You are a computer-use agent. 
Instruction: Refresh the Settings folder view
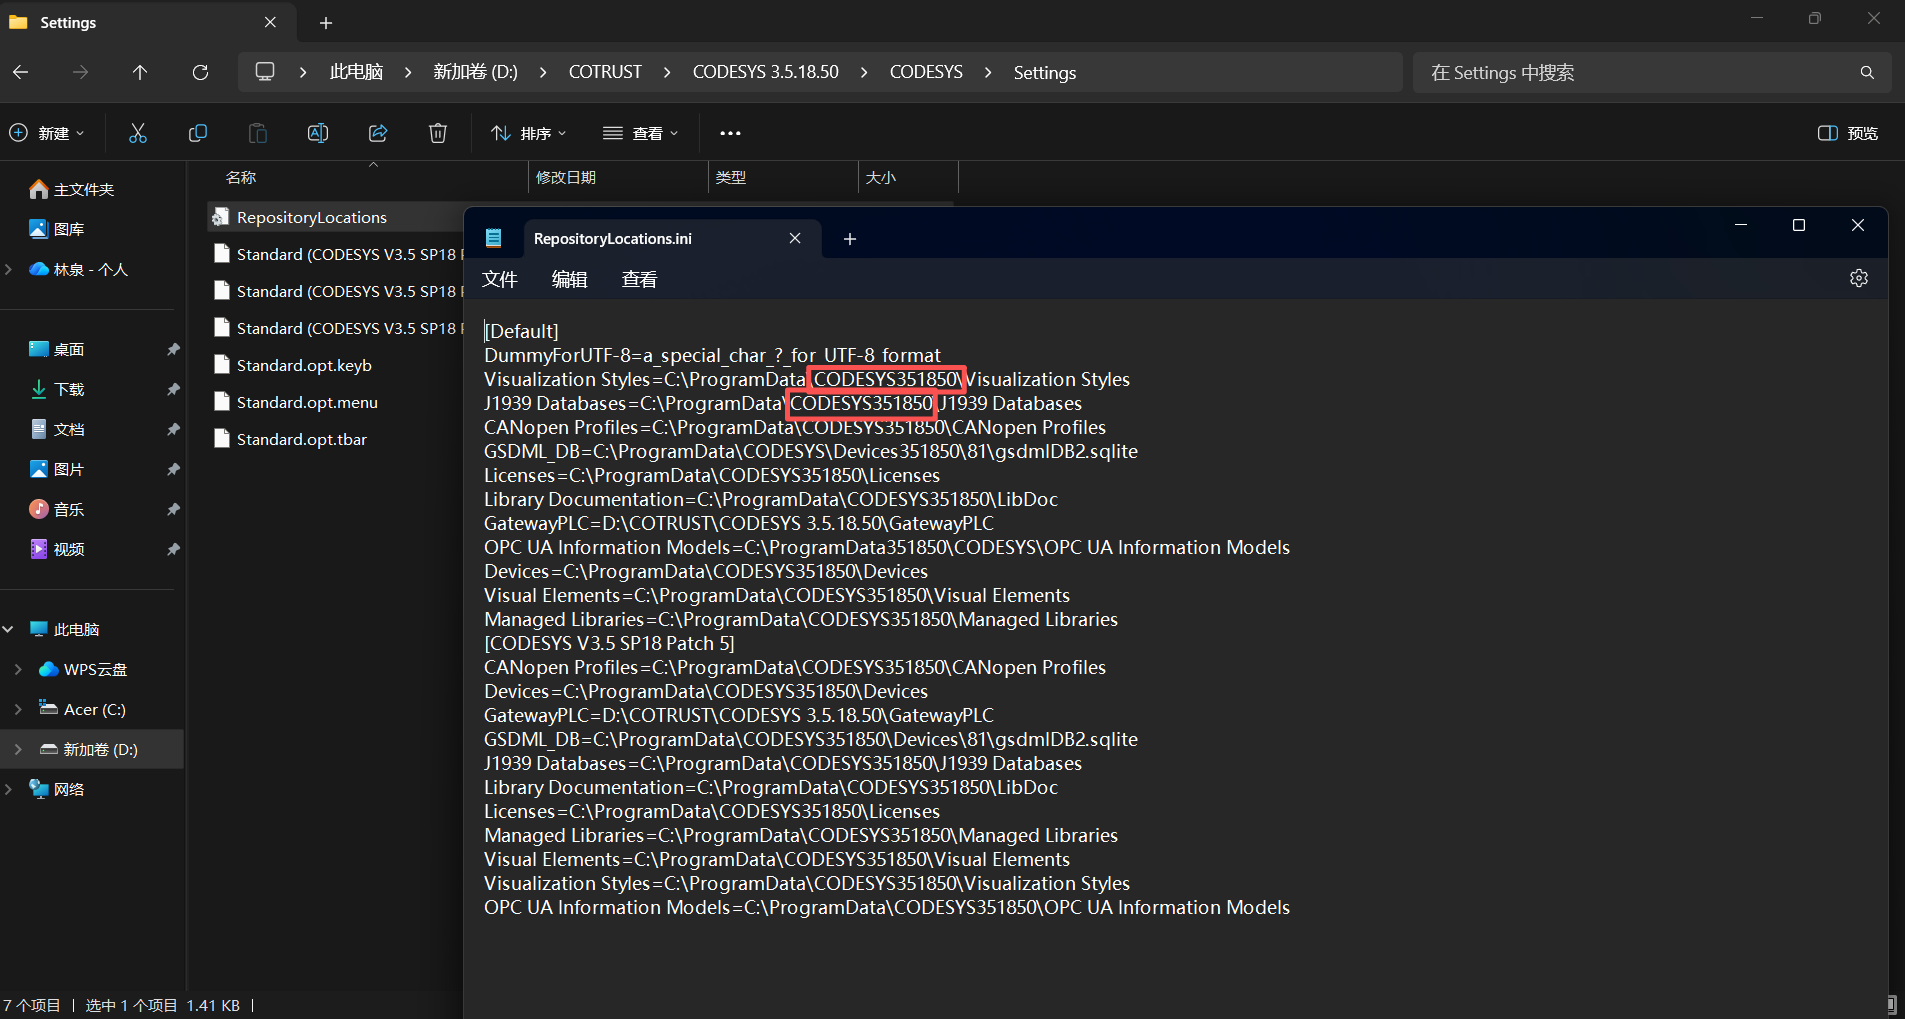[200, 72]
